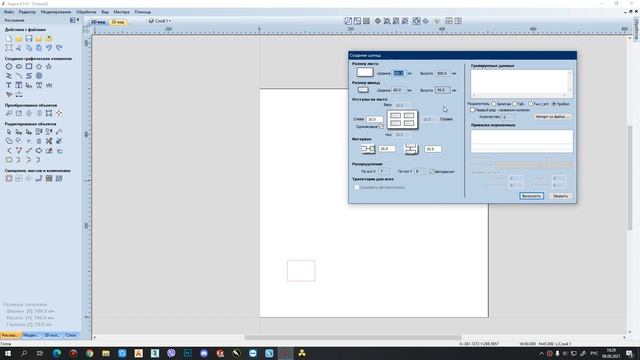The height and width of the screenshot is (360, 640).
Task: Click the stacked gaps icon next to horizontal gap icon
Action: click(411, 149)
